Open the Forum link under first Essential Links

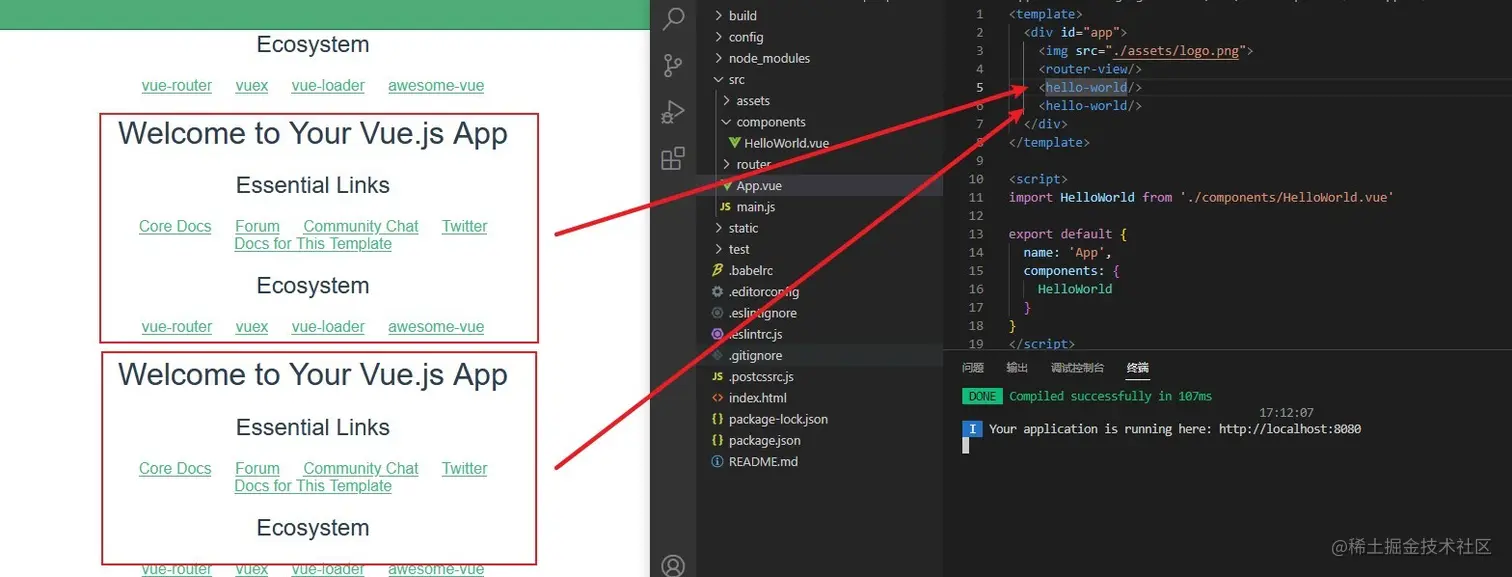click(257, 226)
